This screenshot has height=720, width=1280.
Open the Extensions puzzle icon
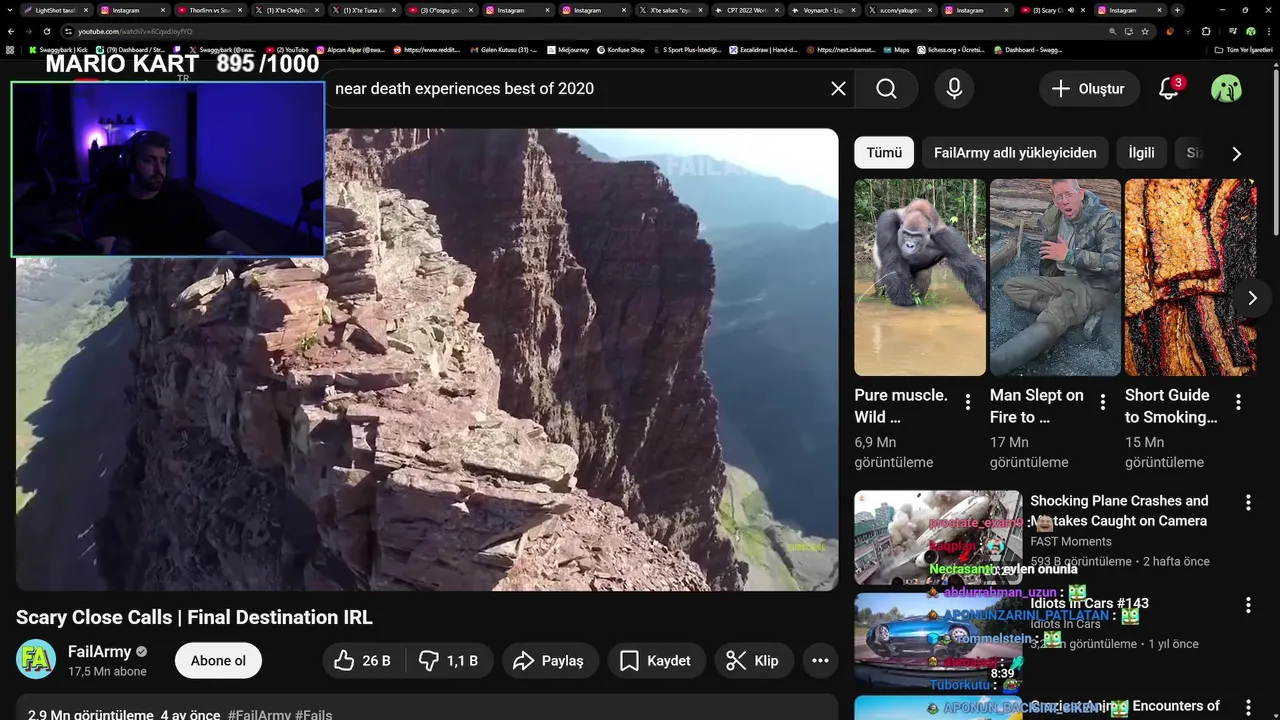1206,31
